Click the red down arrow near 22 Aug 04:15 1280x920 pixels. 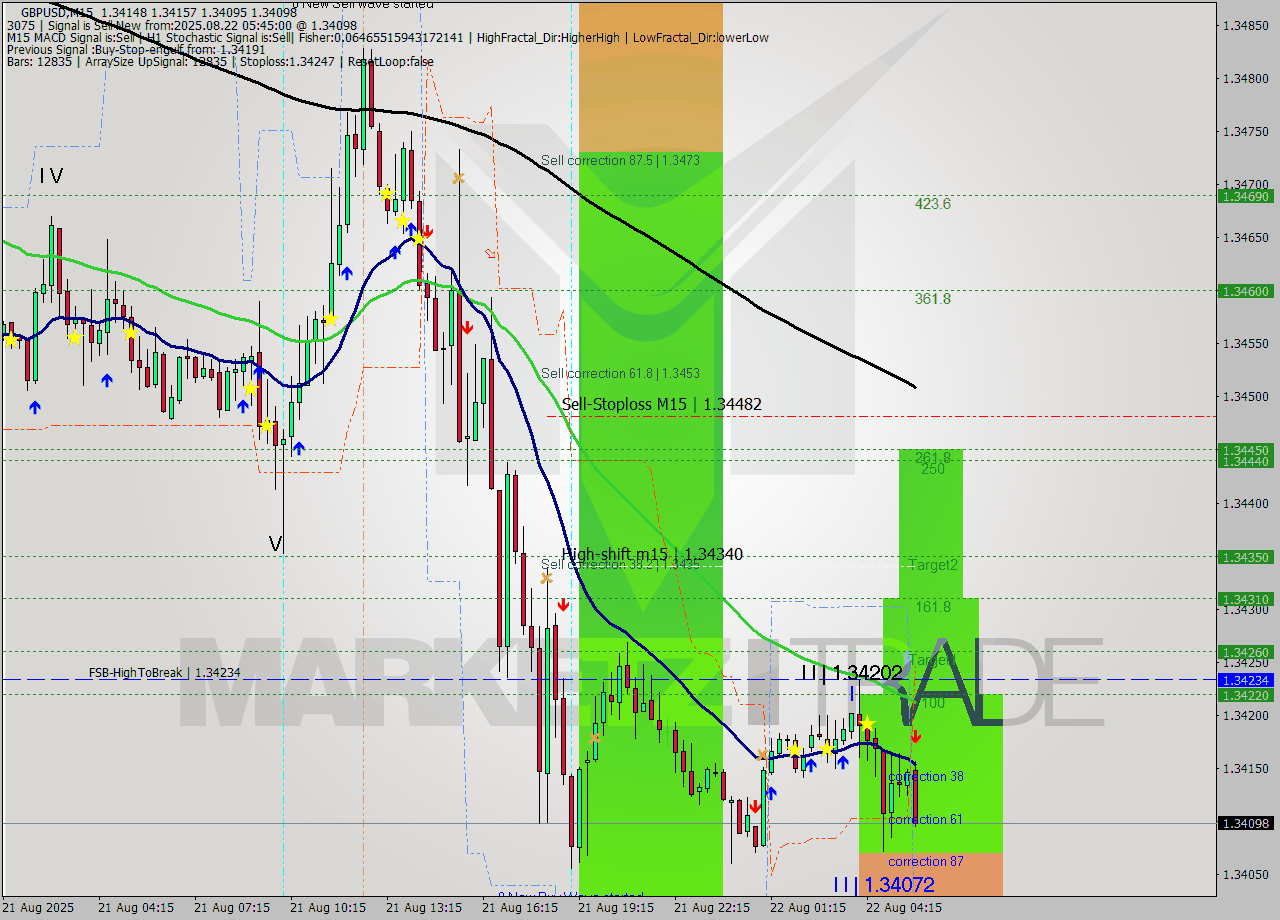coord(917,738)
